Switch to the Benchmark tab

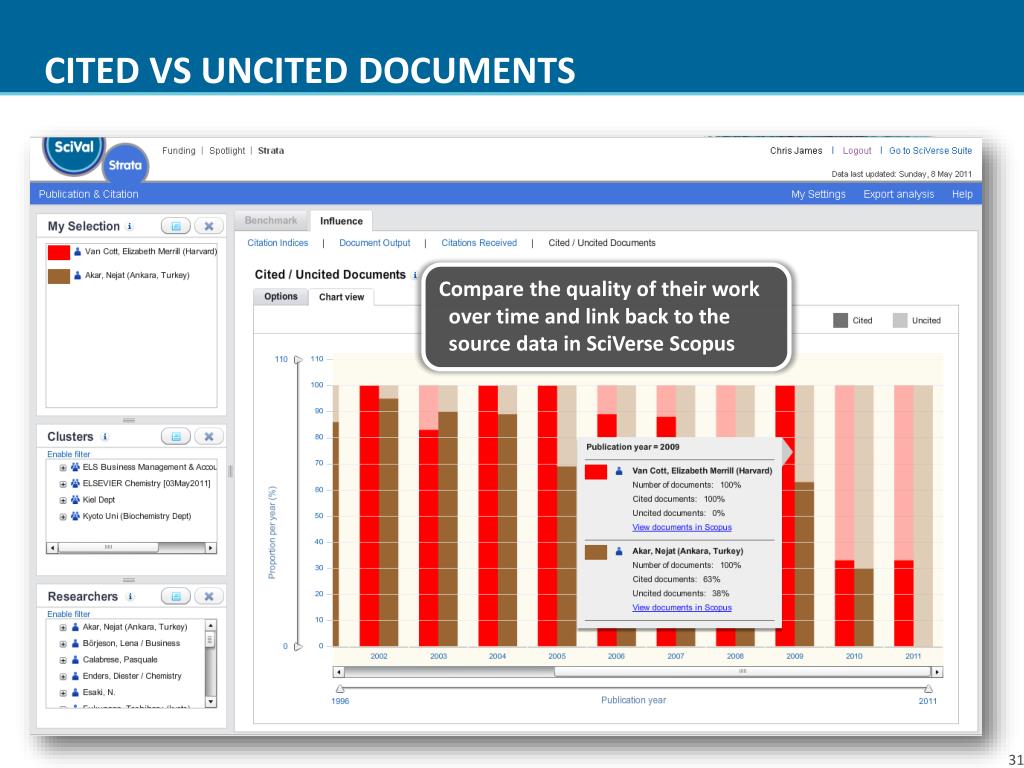click(x=271, y=221)
